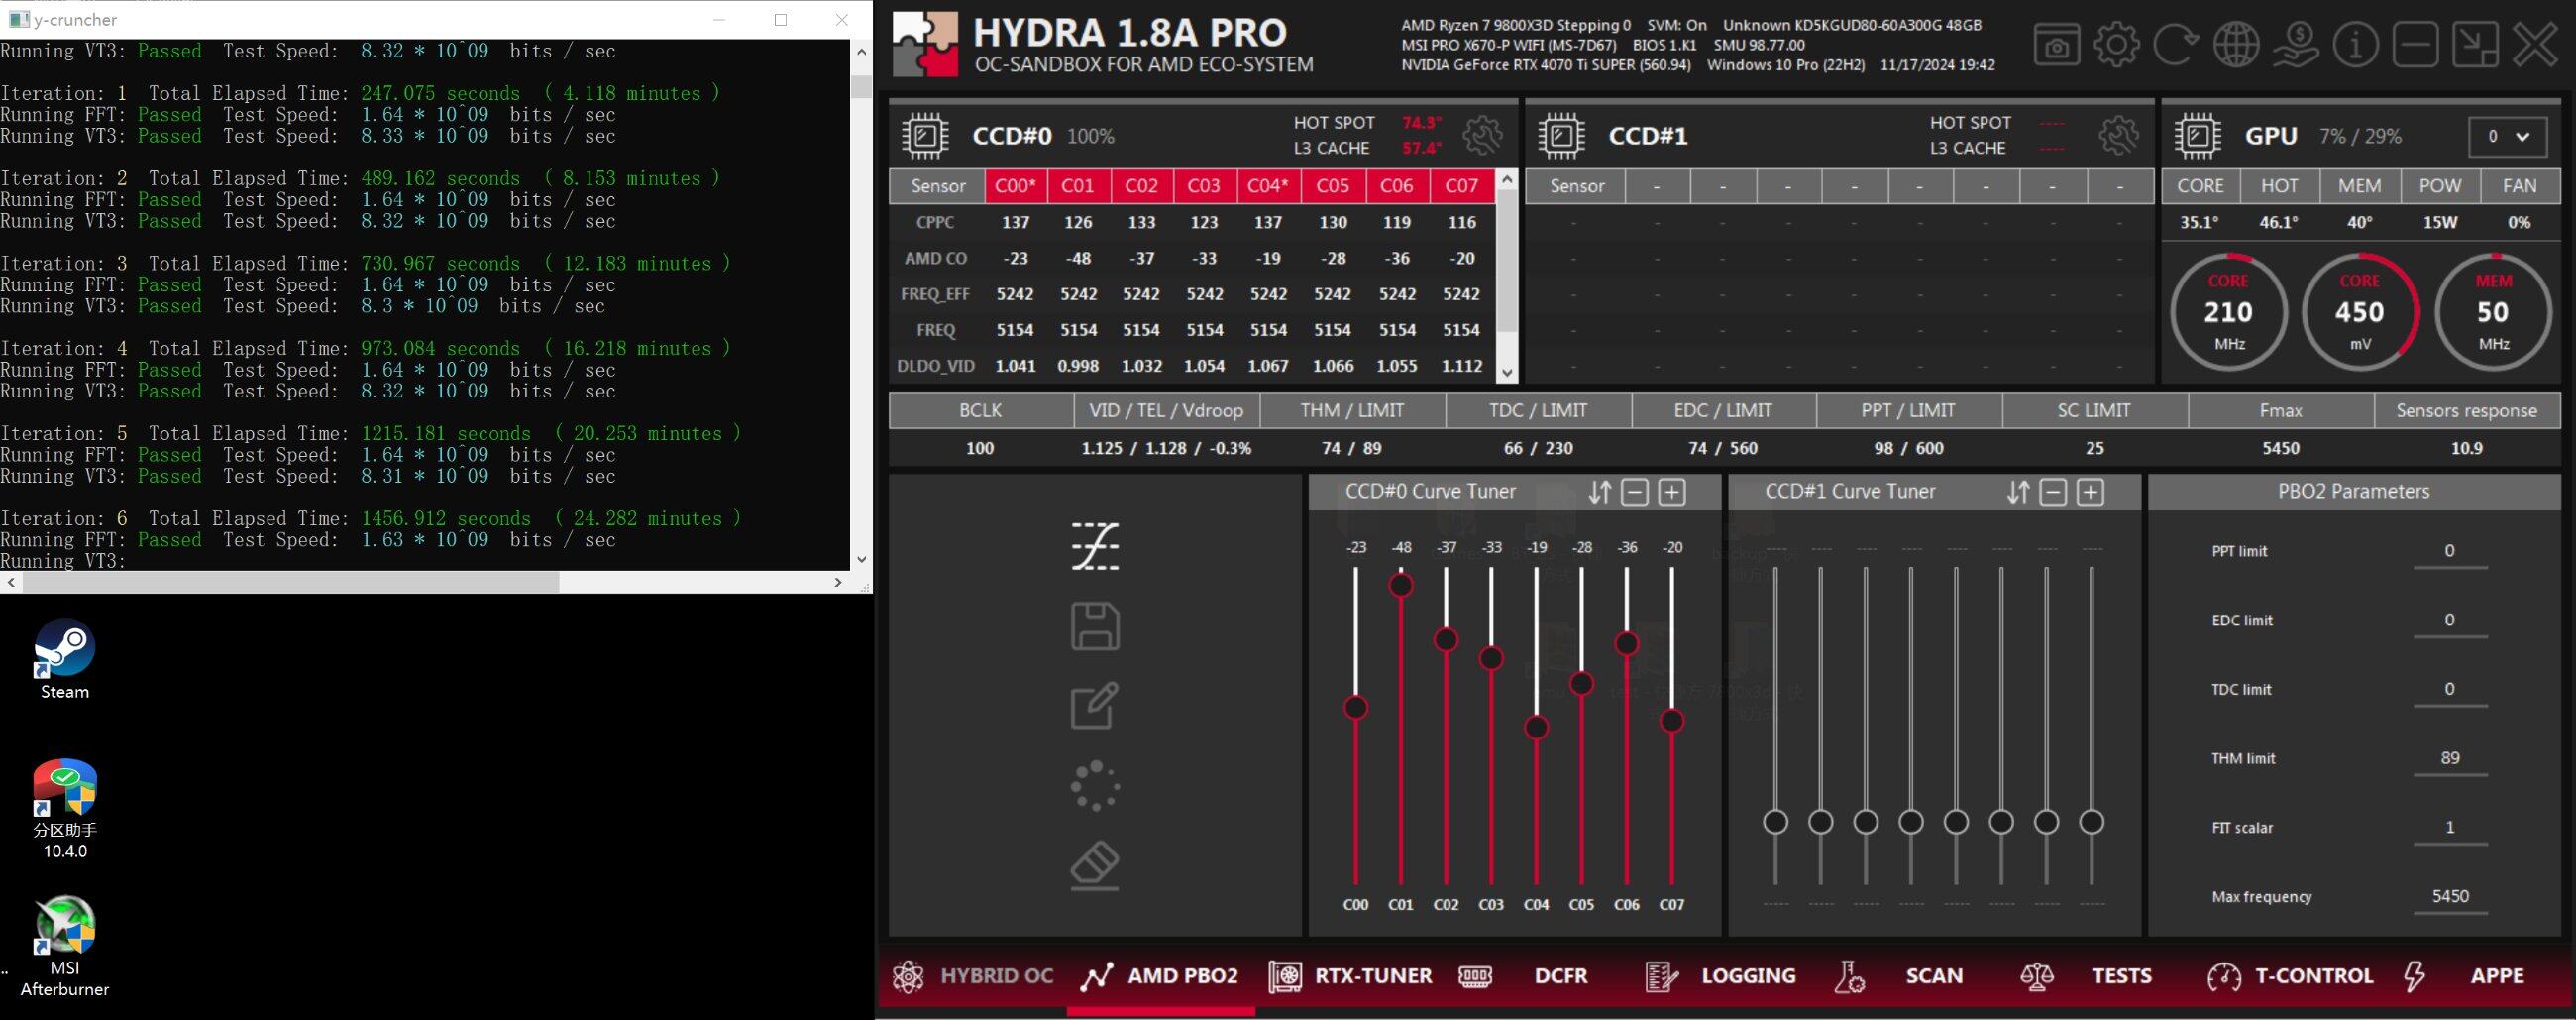Open Steam desktop shortcut
Image resolution: width=2576 pixels, height=1020 pixels.
(x=64, y=659)
